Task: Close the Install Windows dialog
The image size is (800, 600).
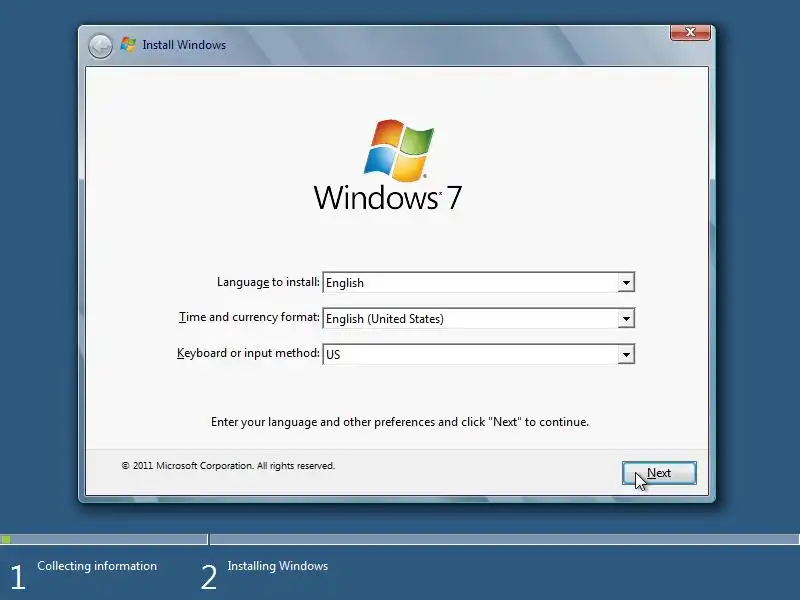Action: [x=690, y=32]
